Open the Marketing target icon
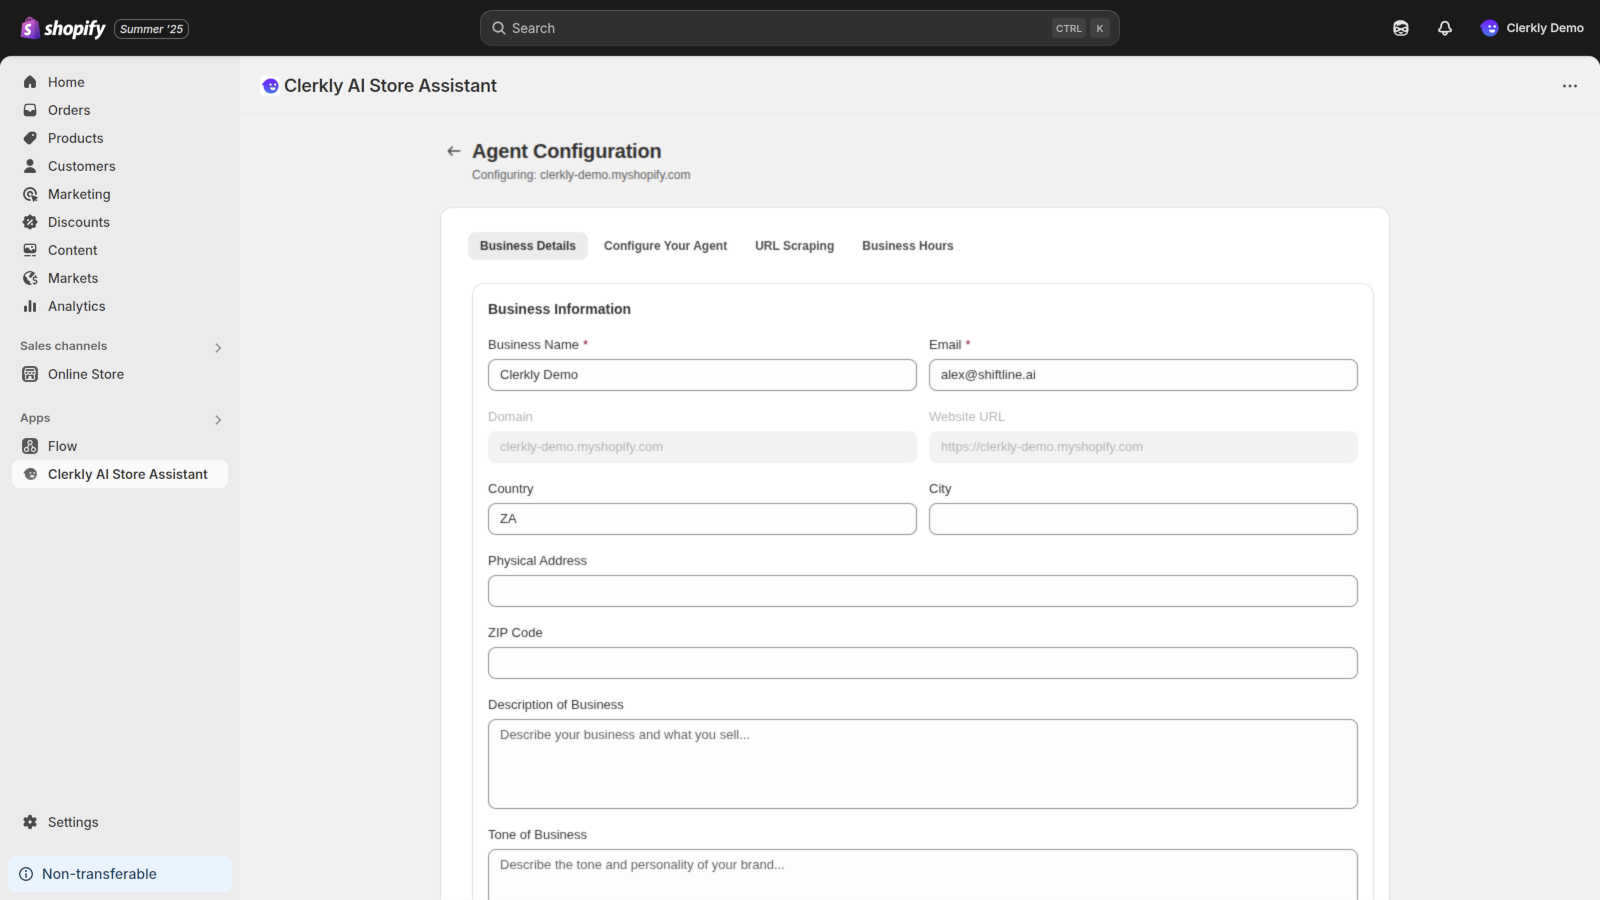This screenshot has width=1600, height=900. coord(30,194)
